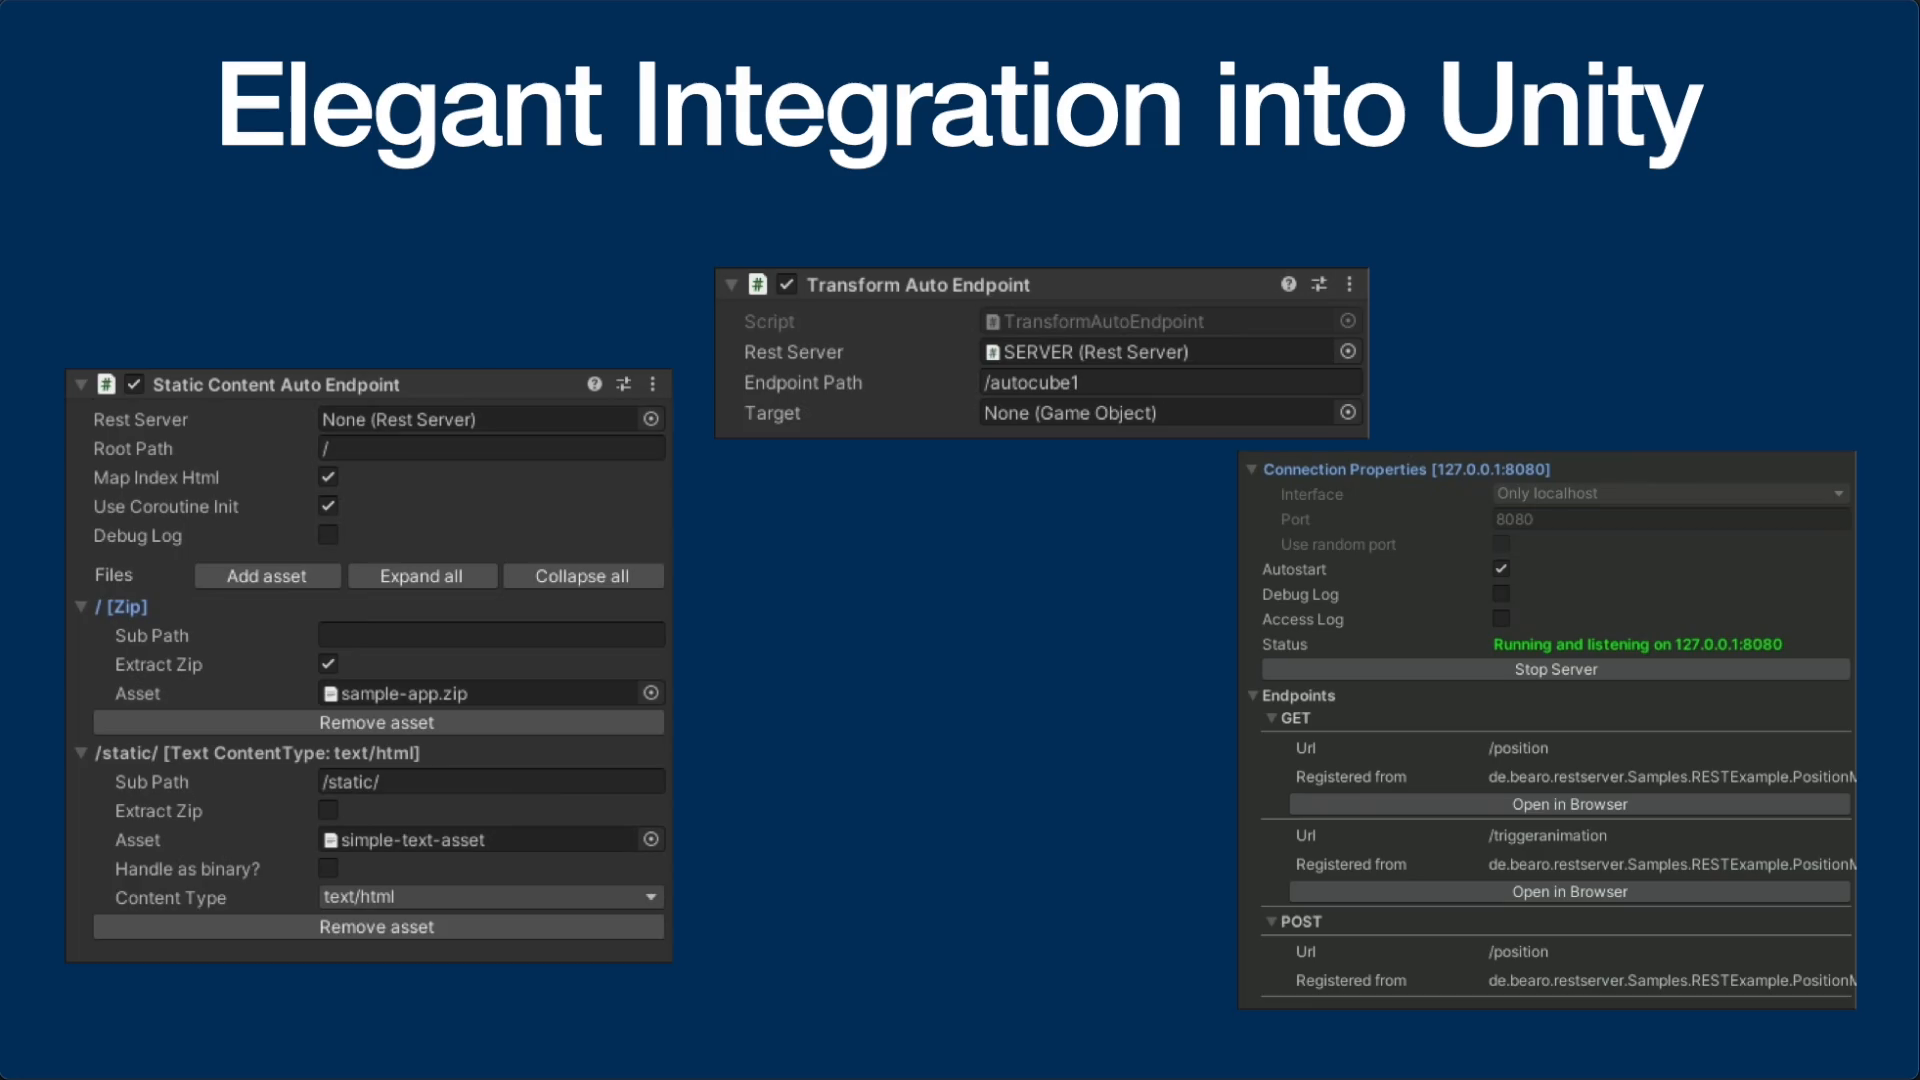
Task: Collapse the Endpoints section
Action: click(1252, 695)
